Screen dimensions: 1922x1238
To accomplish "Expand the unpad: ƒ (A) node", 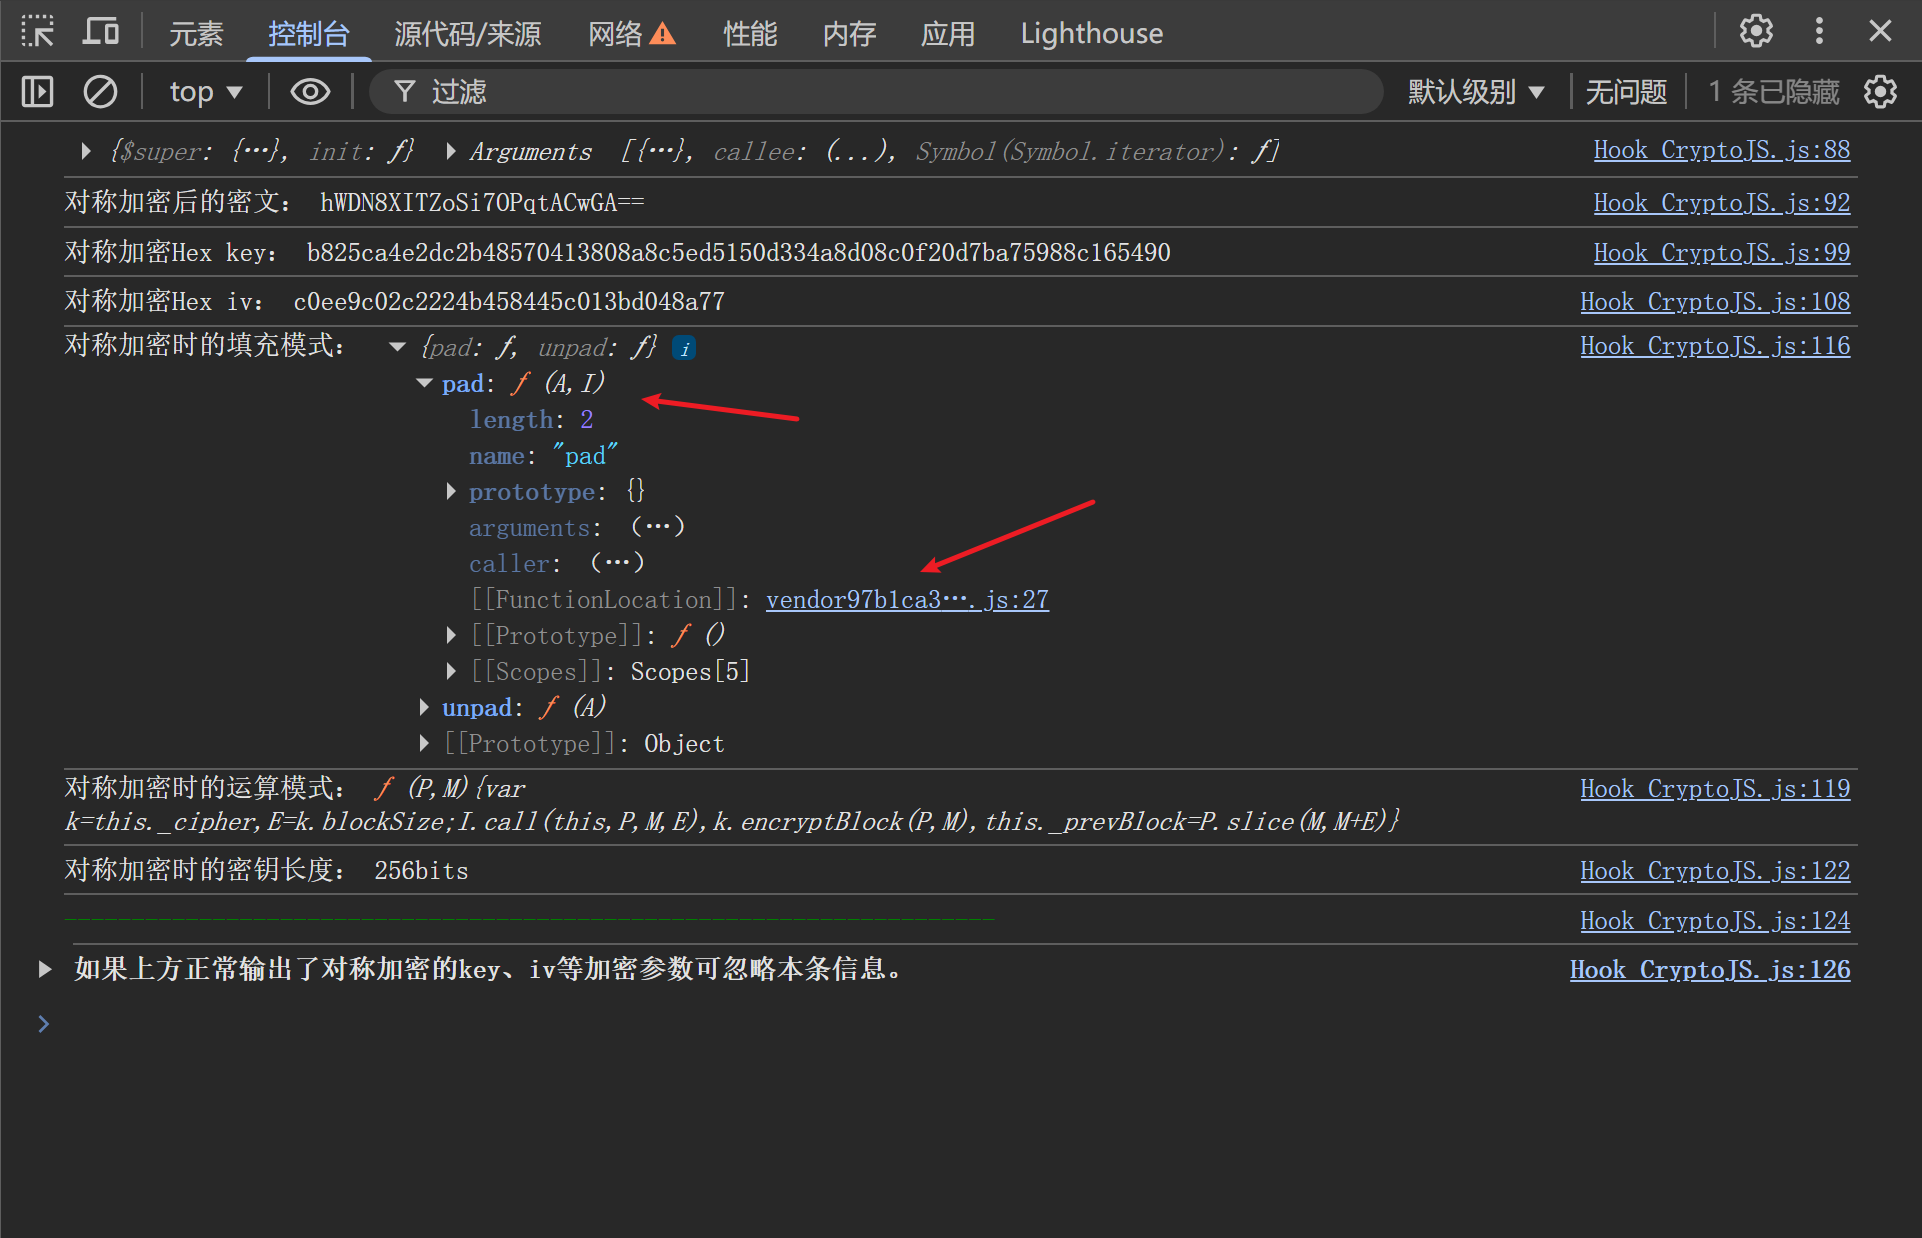I will click(x=424, y=707).
